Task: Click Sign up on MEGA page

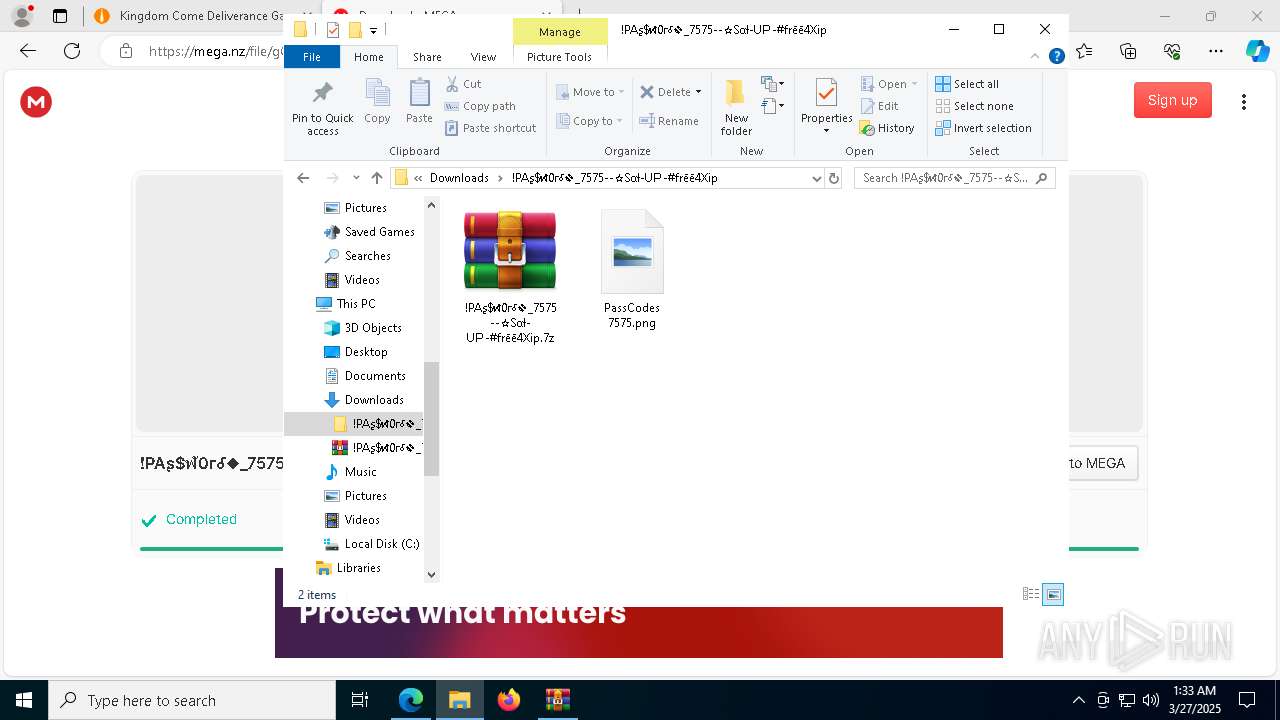Action: click(x=1172, y=100)
